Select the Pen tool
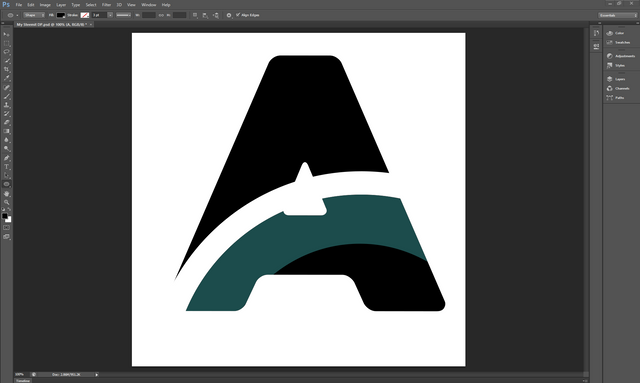 click(x=7, y=158)
